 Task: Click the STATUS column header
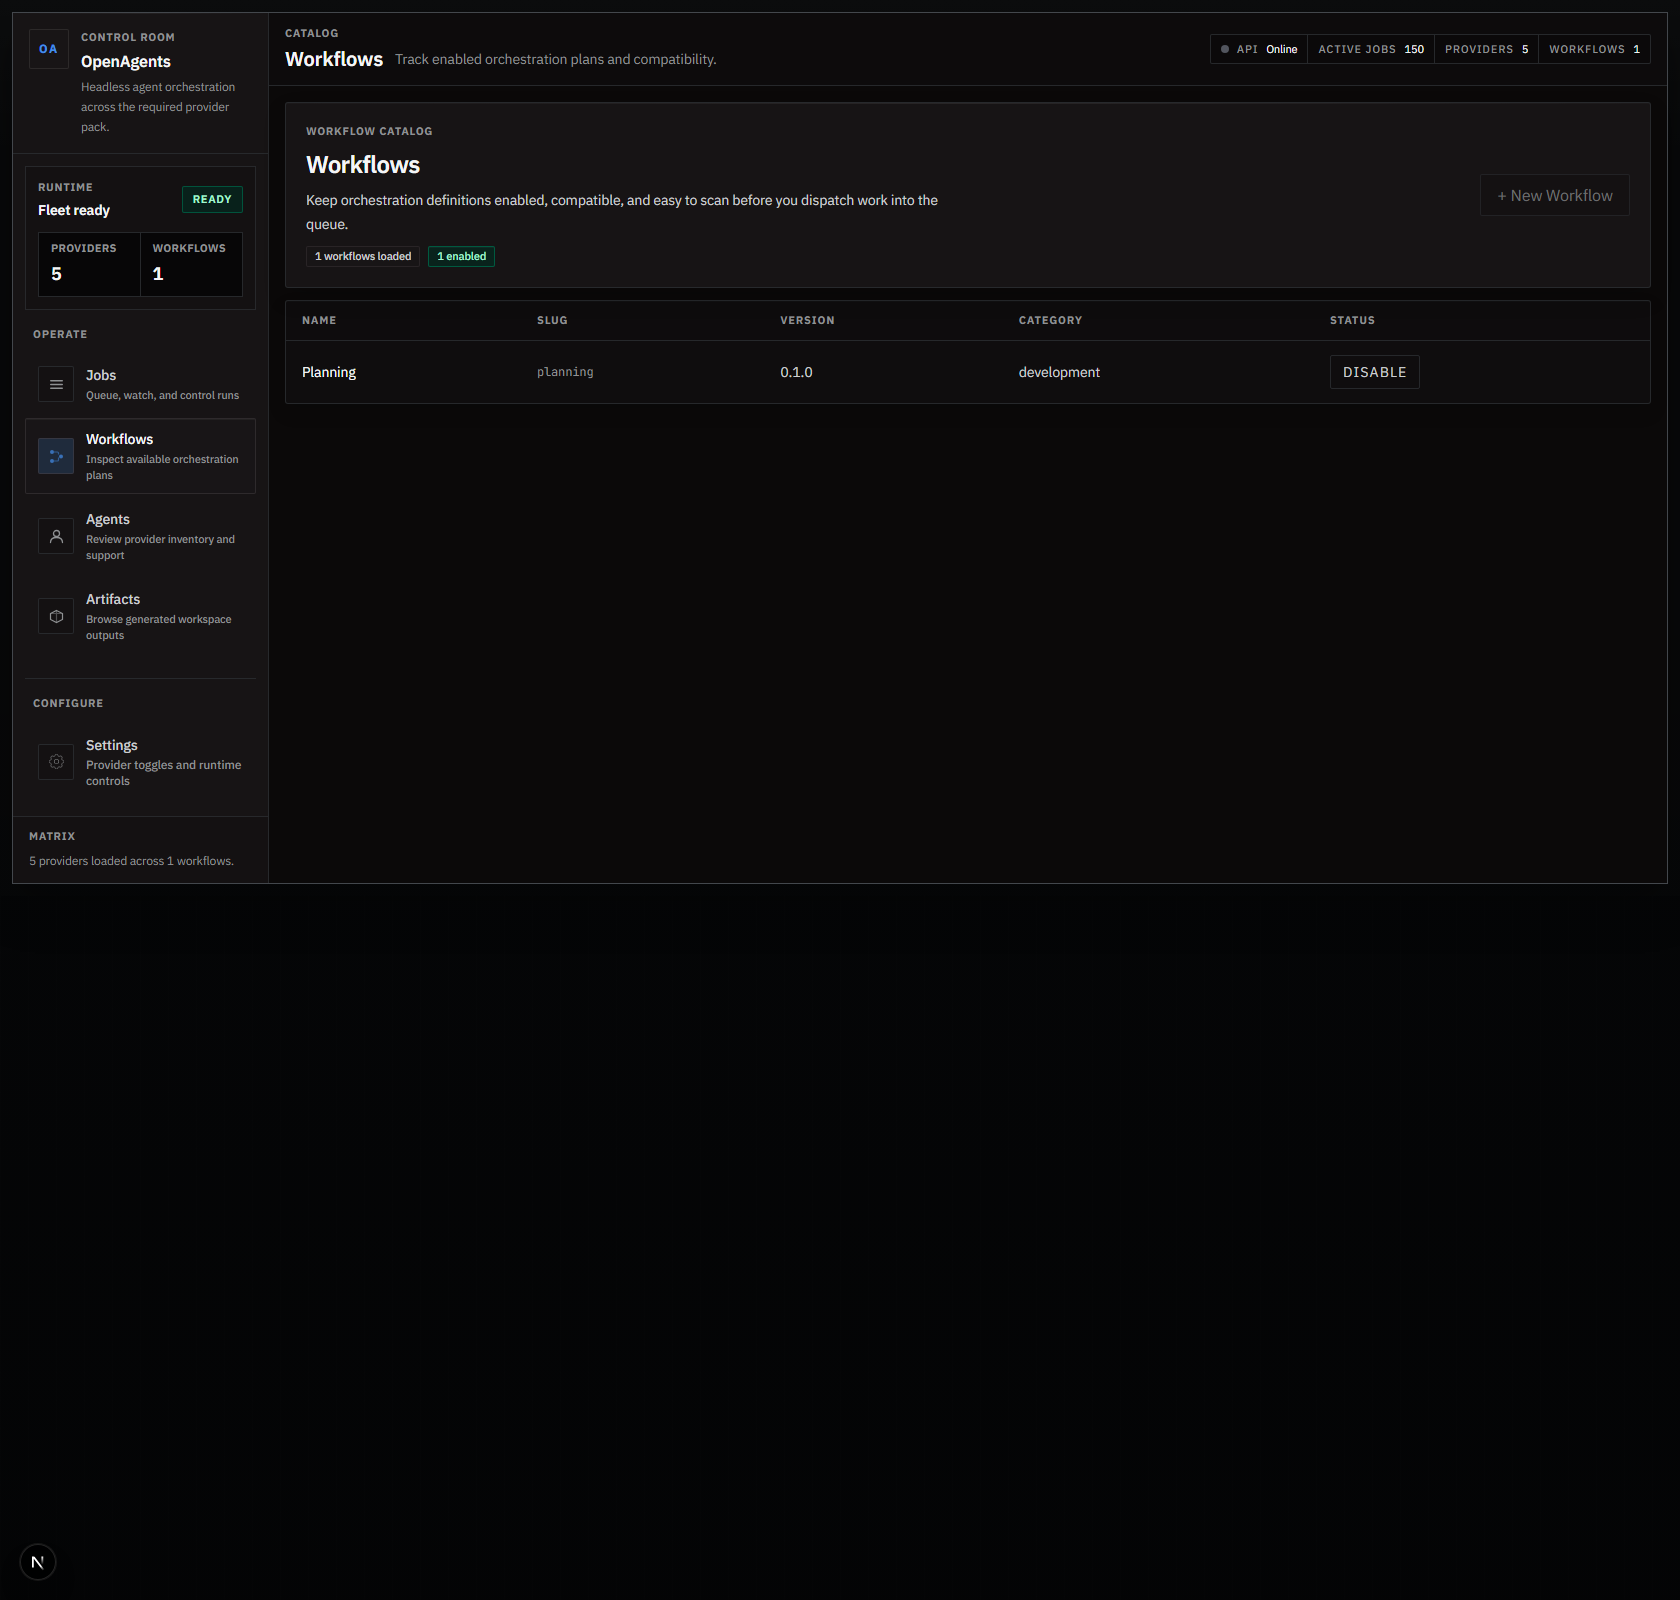click(1352, 320)
